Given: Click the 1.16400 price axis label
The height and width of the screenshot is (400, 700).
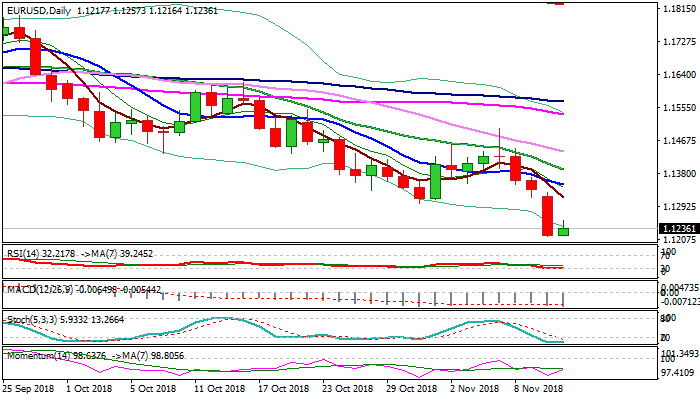Looking at the screenshot, I should coord(678,75).
